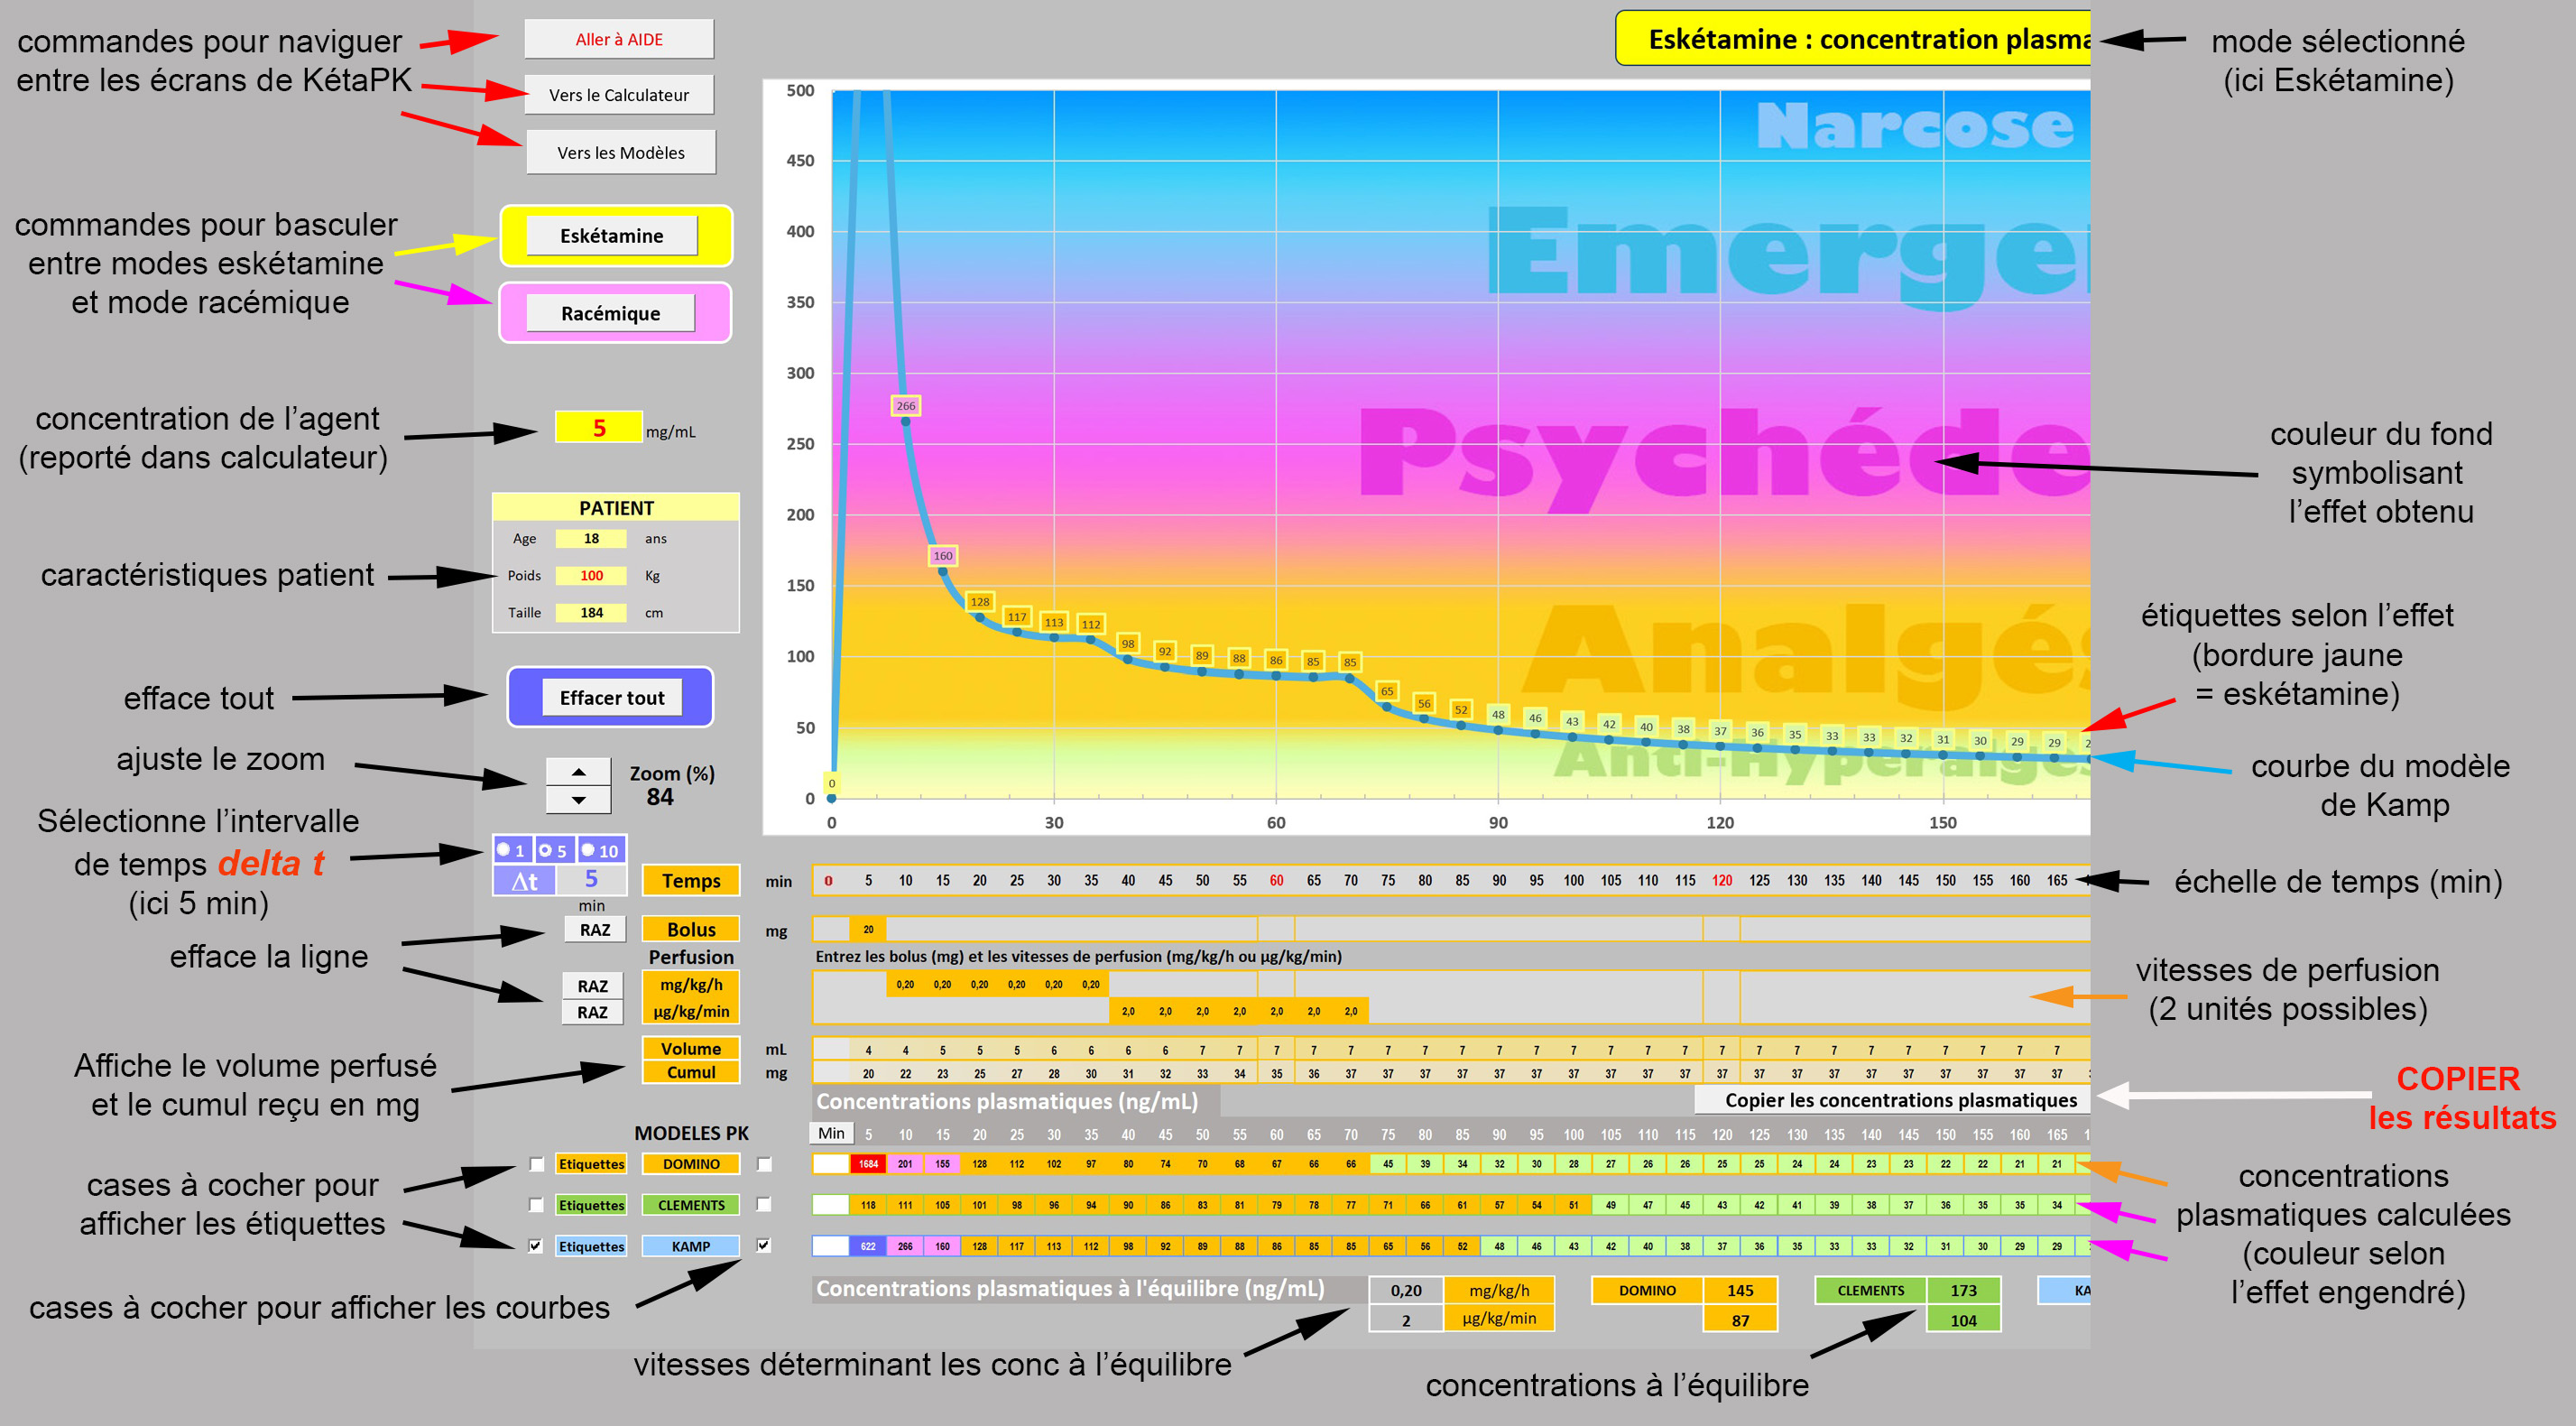Switch to Racémique mode
Screen dimensions: 2576x1426
[610, 313]
